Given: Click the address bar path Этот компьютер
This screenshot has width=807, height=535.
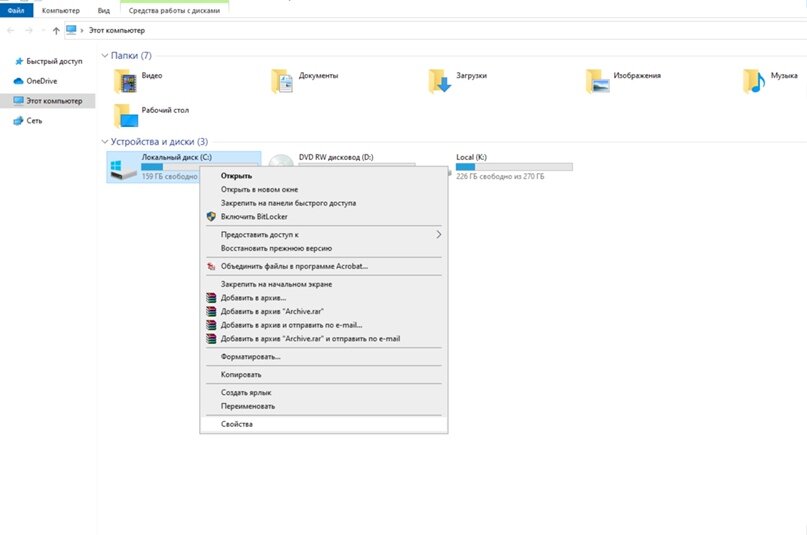Looking at the screenshot, I should 117,30.
